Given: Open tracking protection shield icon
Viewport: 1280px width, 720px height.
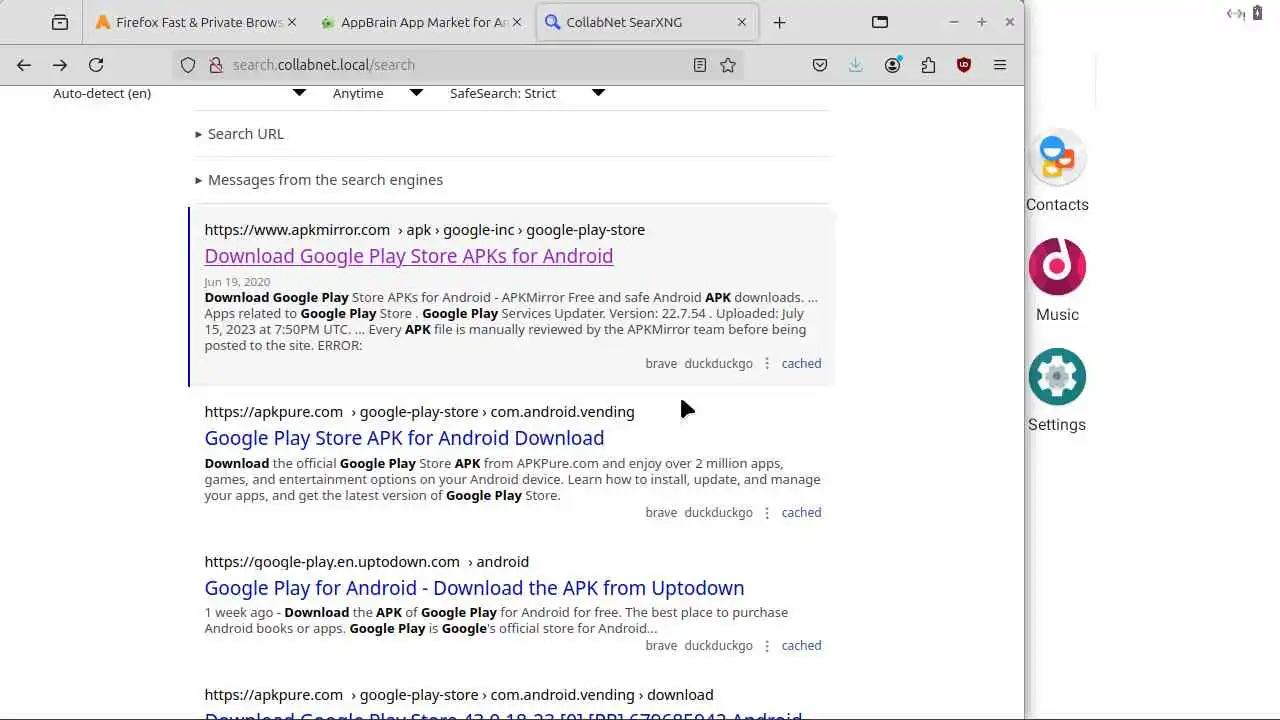Looking at the screenshot, I should [188, 65].
